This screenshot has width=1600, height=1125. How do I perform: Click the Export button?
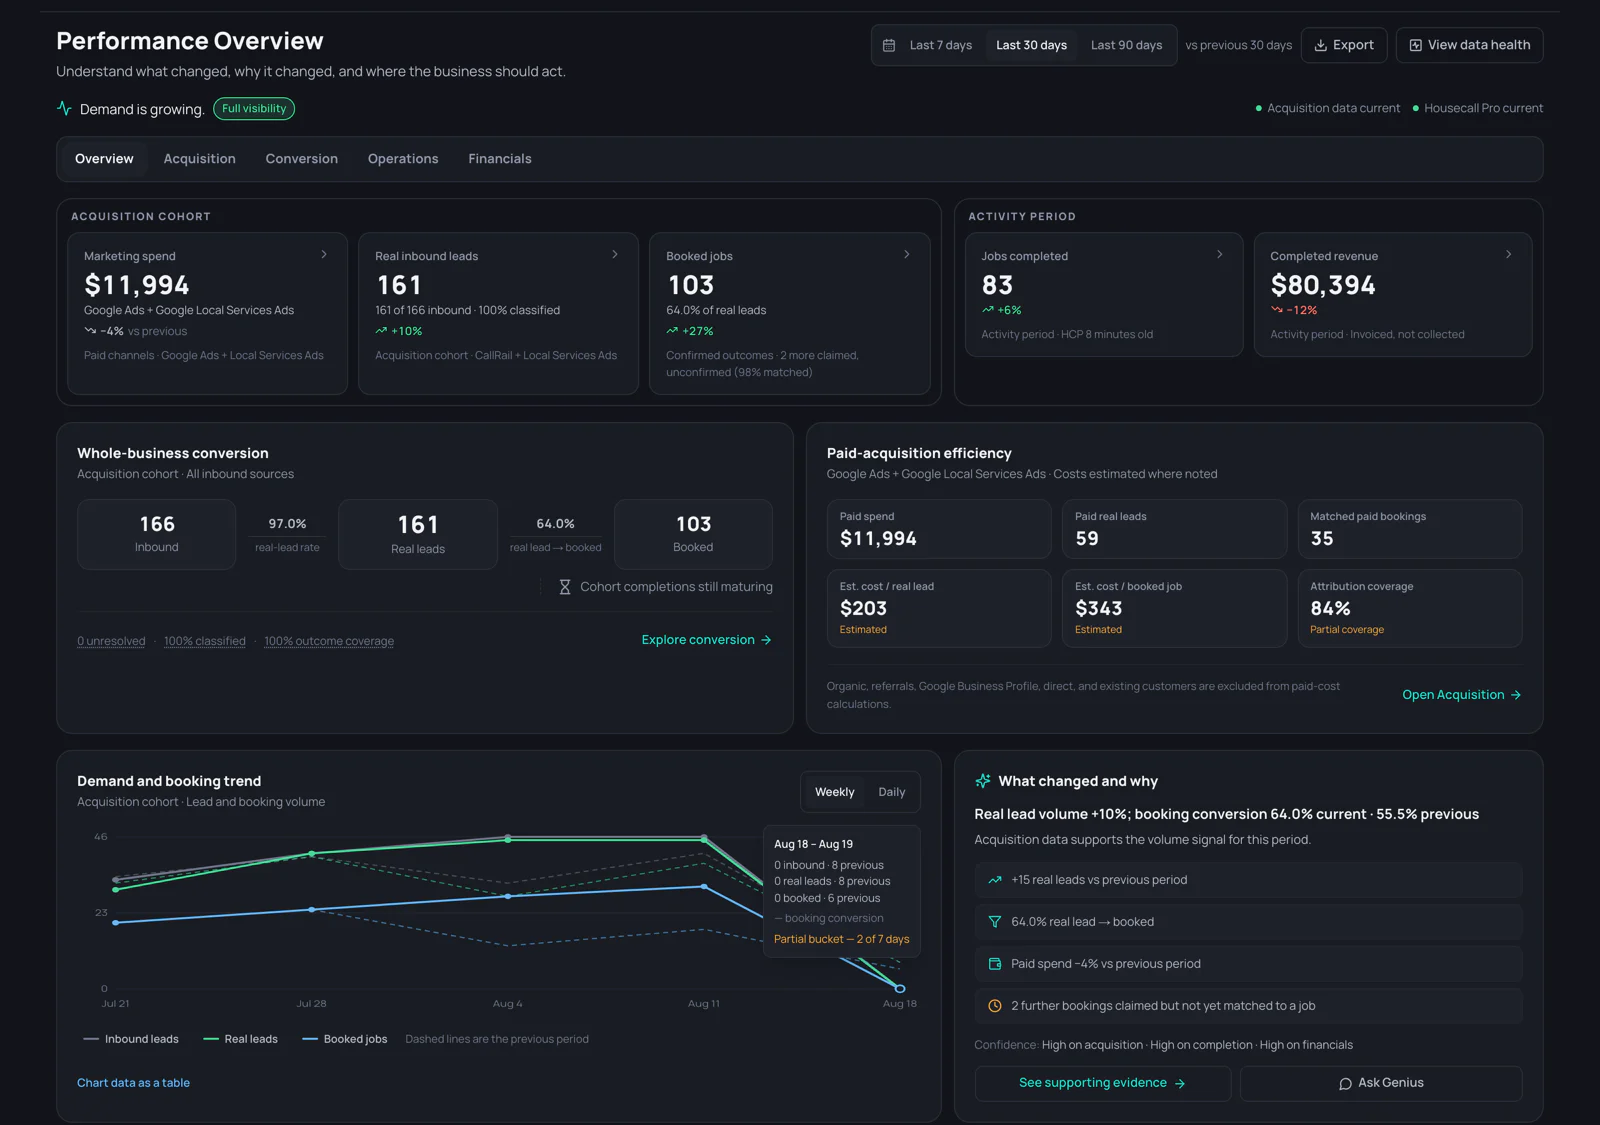[x=1344, y=45]
